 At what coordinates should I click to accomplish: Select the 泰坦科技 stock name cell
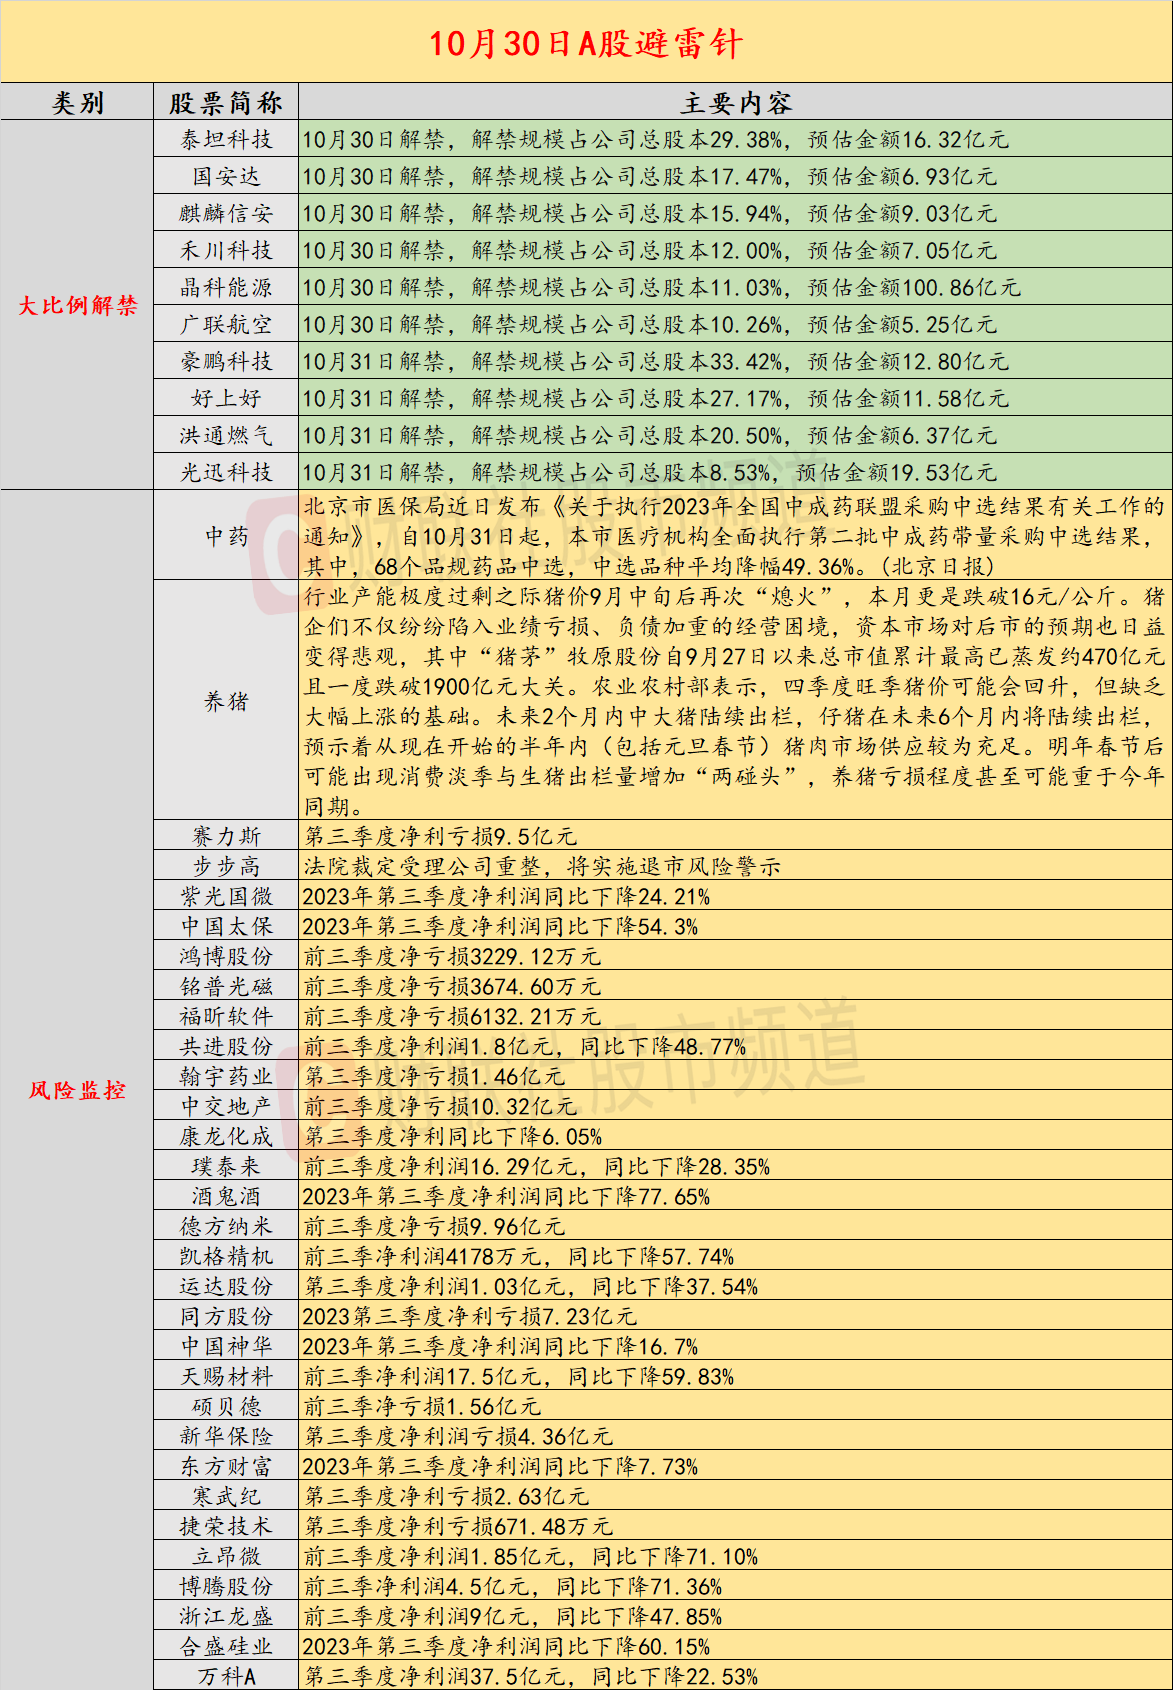point(226,139)
